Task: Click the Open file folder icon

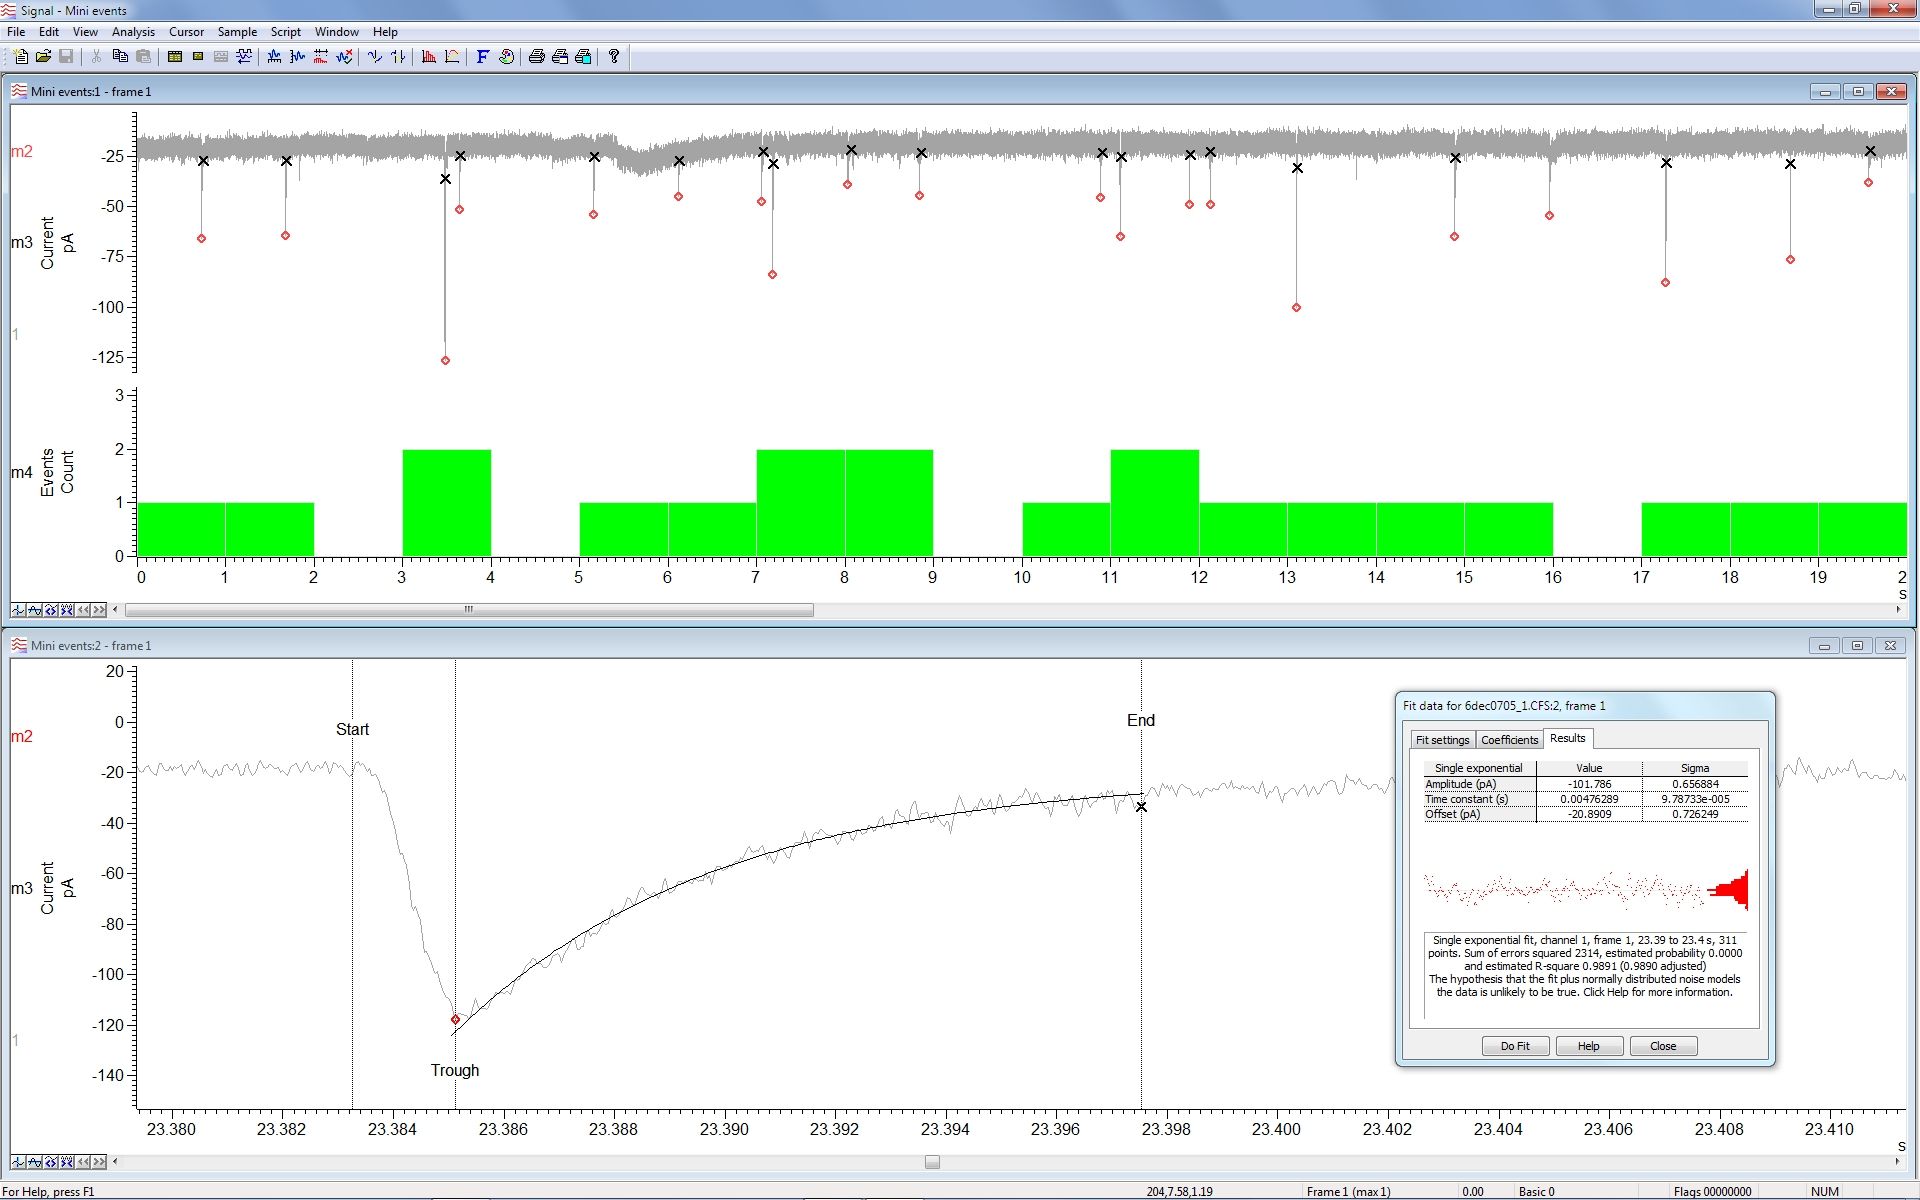Action: tap(43, 57)
